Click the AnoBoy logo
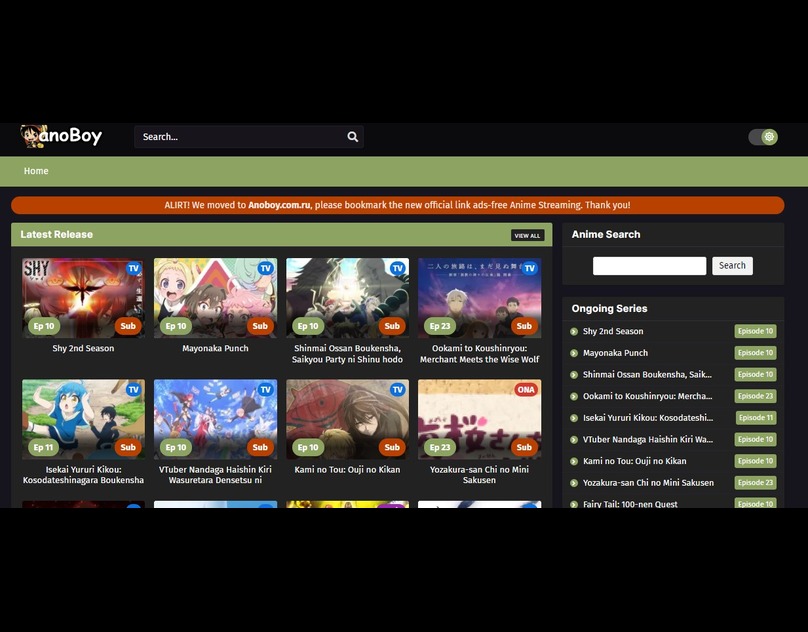This screenshot has height=632, width=808. (61, 136)
